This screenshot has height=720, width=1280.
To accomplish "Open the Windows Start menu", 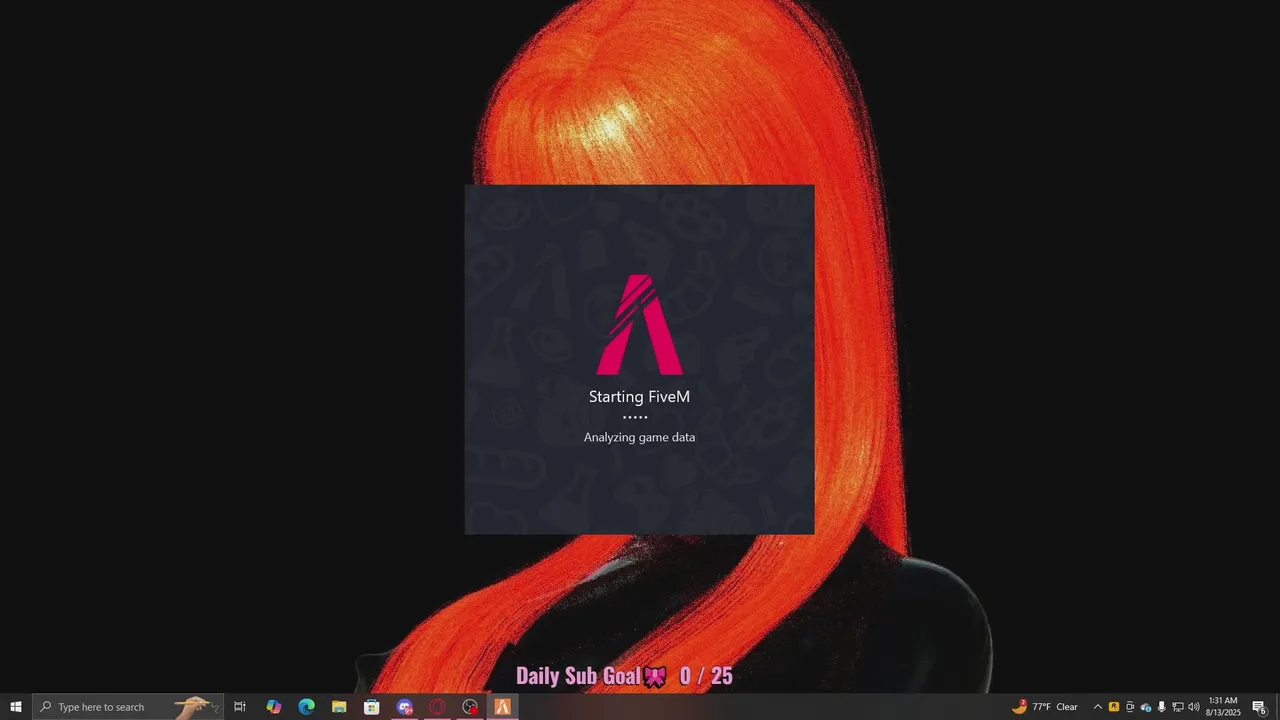I will pyautogui.click(x=16, y=707).
